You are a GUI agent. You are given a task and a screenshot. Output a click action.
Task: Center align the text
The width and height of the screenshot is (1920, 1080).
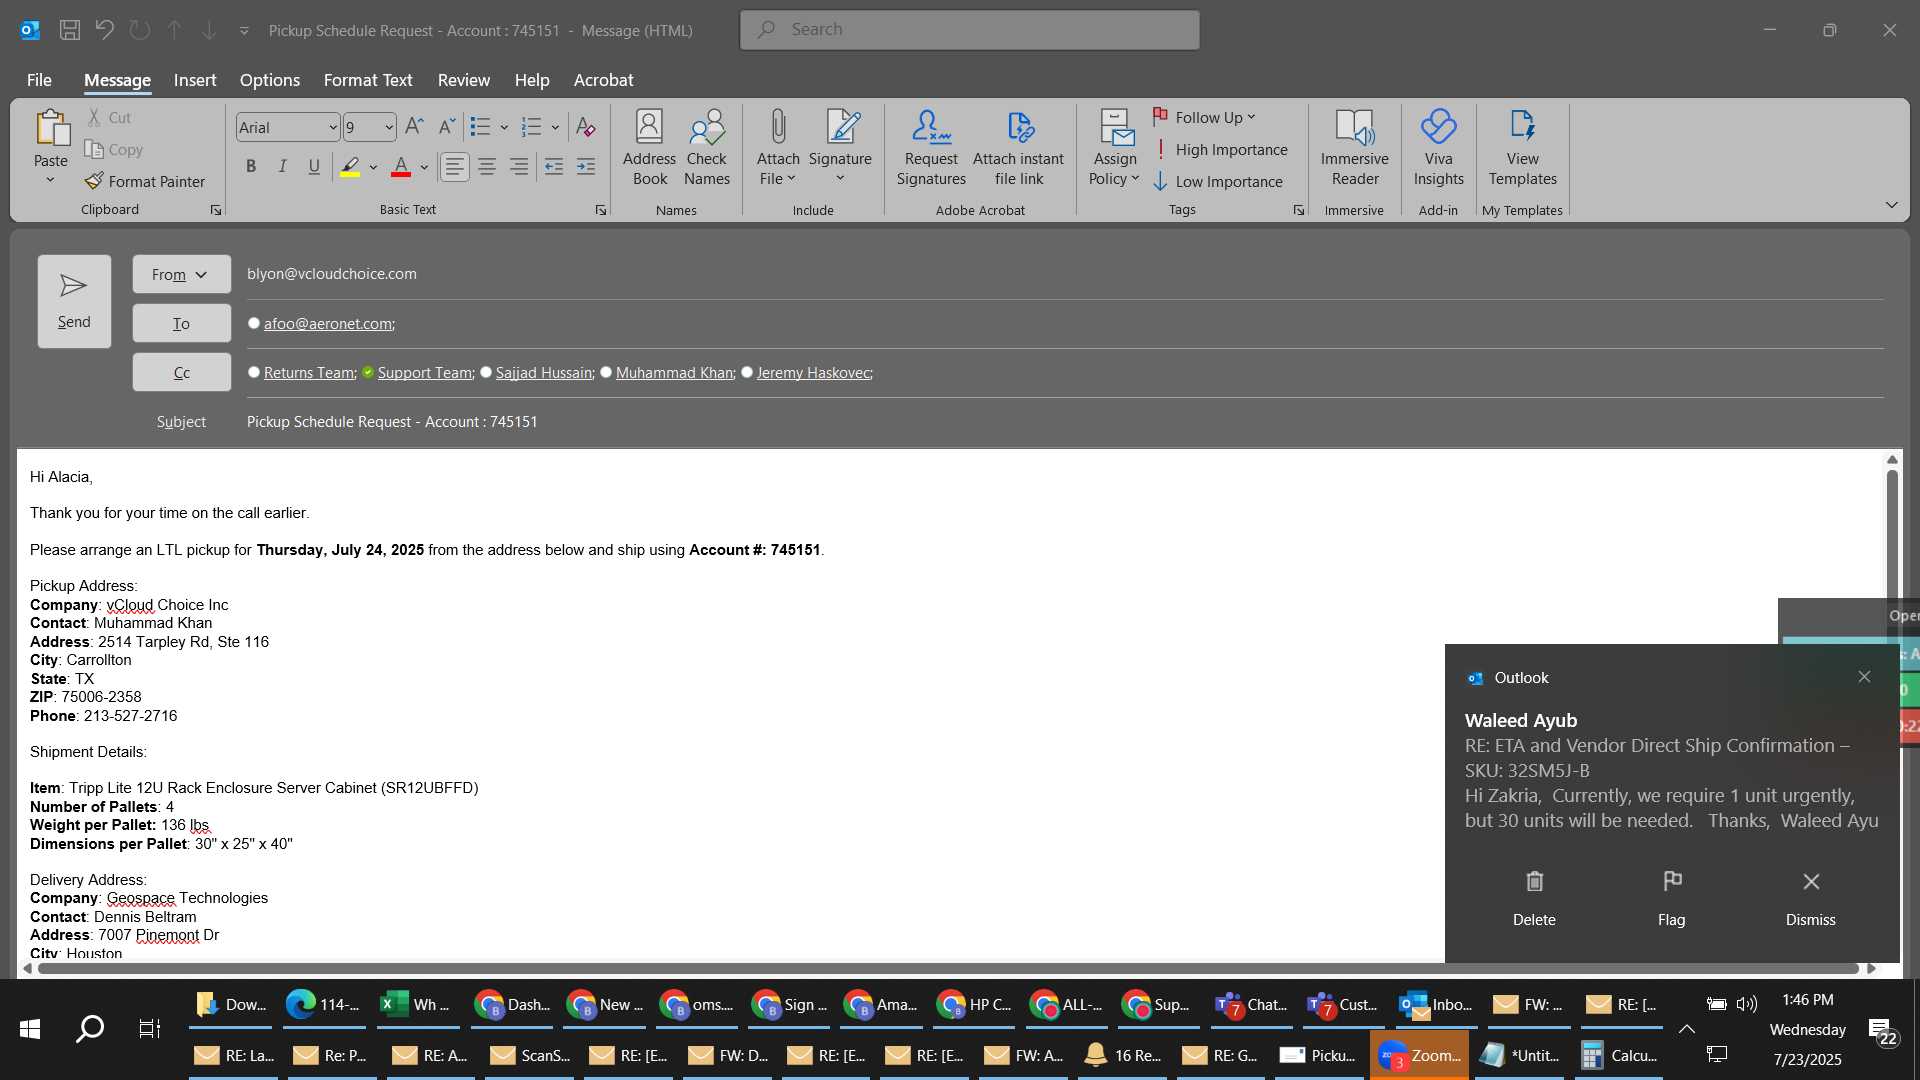point(487,167)
